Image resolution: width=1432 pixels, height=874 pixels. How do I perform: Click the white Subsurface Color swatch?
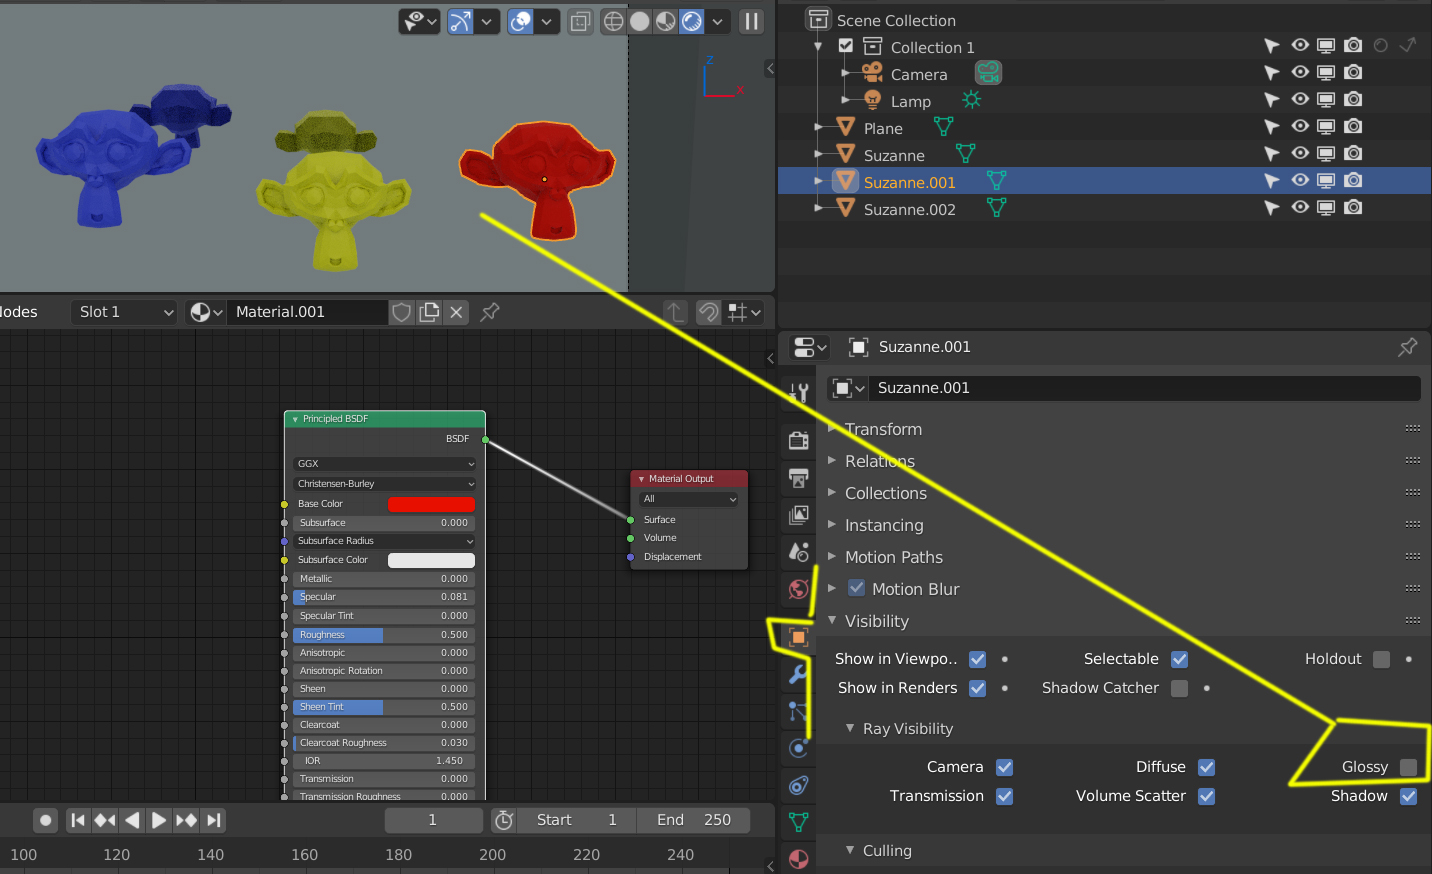coord(431,560)
